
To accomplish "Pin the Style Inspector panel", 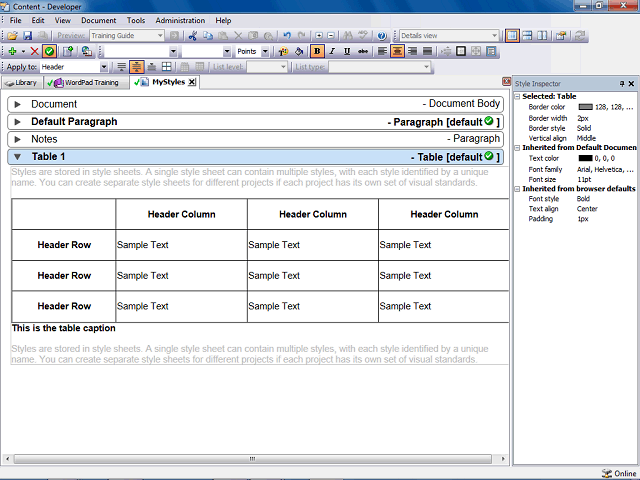I will (622, 84).
